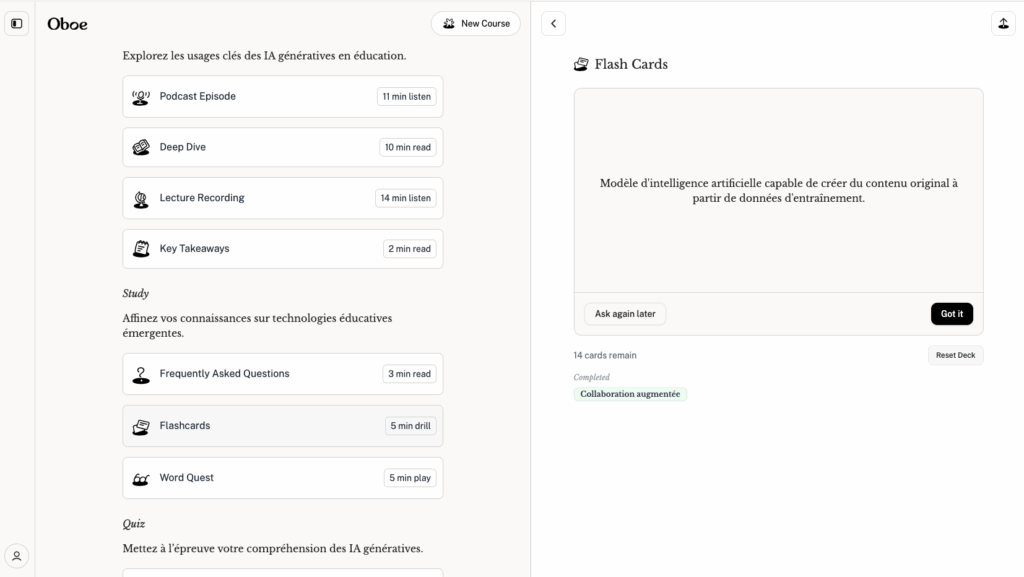Click the Key Takeaways icon
The height and width of the screenshot is (577, 1024).
coord(141,249)
